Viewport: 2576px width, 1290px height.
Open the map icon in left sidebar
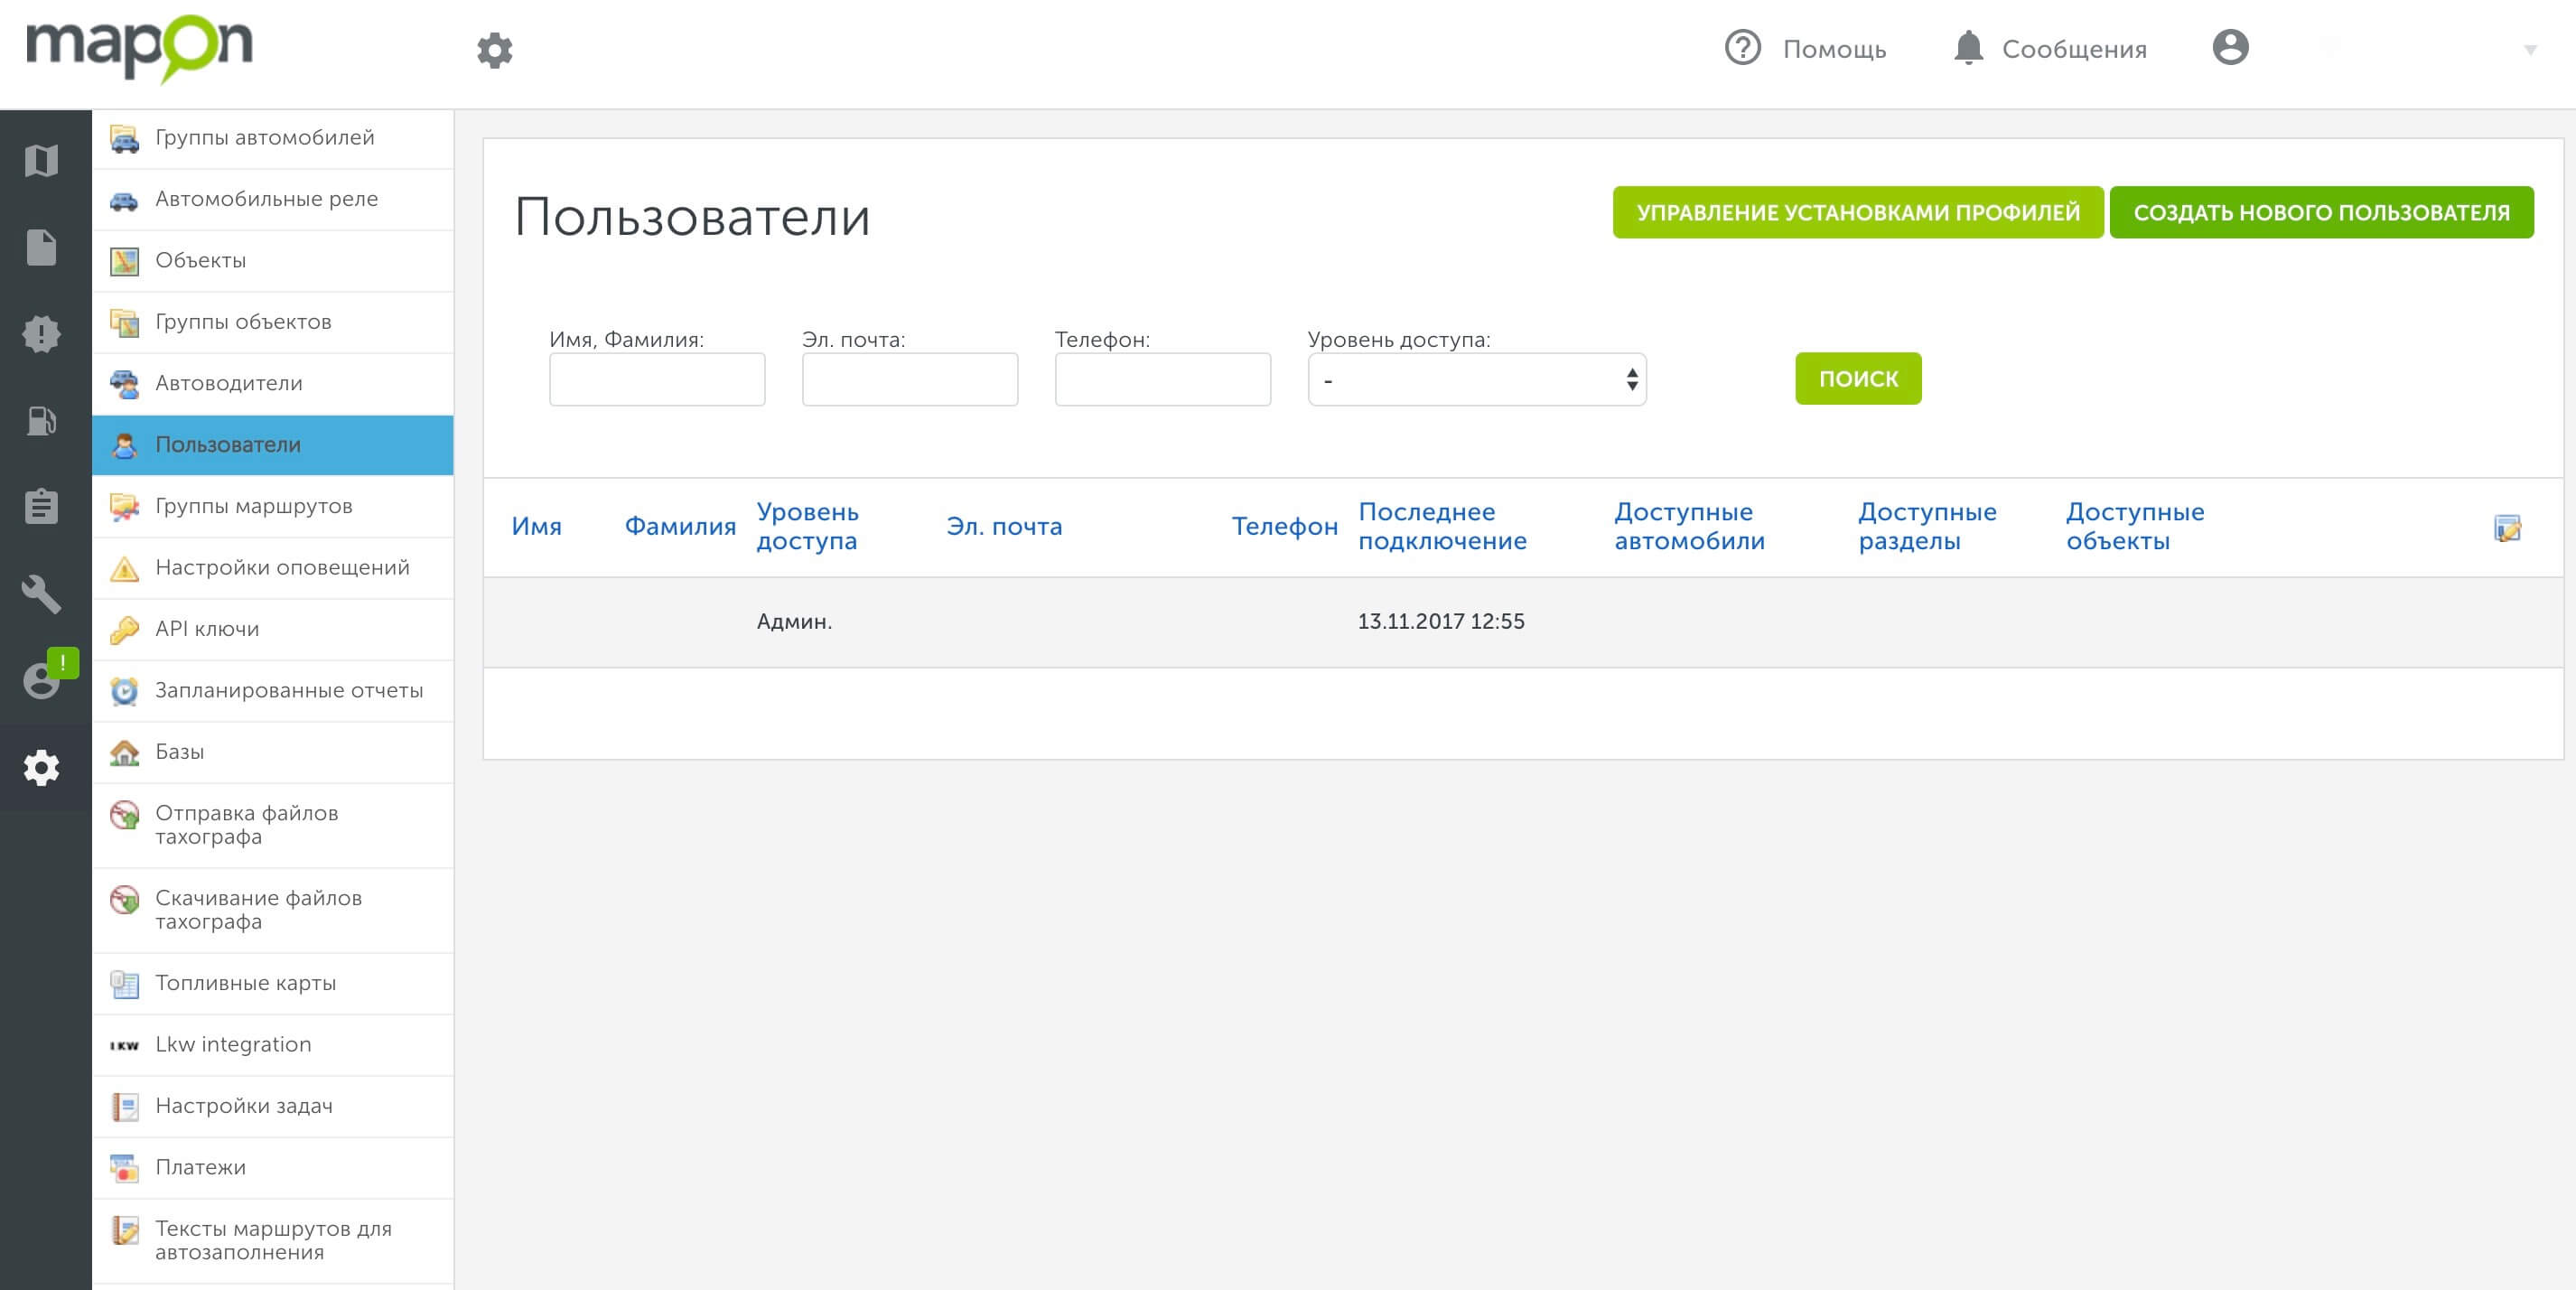[x=41, y=160]
